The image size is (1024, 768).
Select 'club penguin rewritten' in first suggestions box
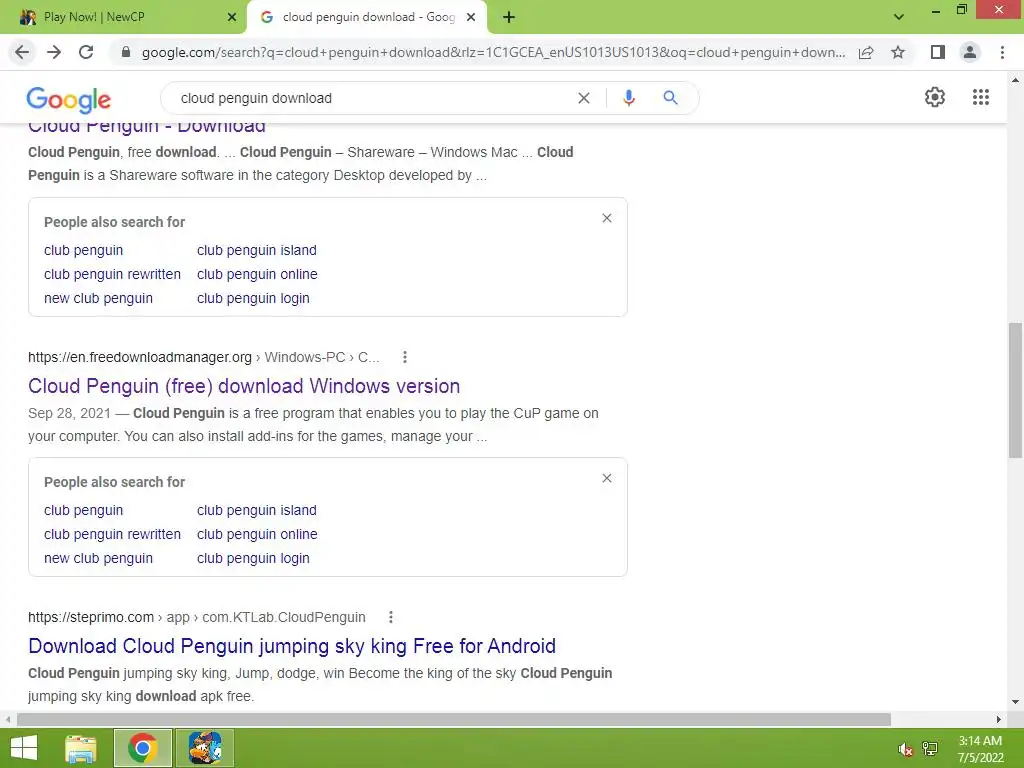tap(112, 274)
